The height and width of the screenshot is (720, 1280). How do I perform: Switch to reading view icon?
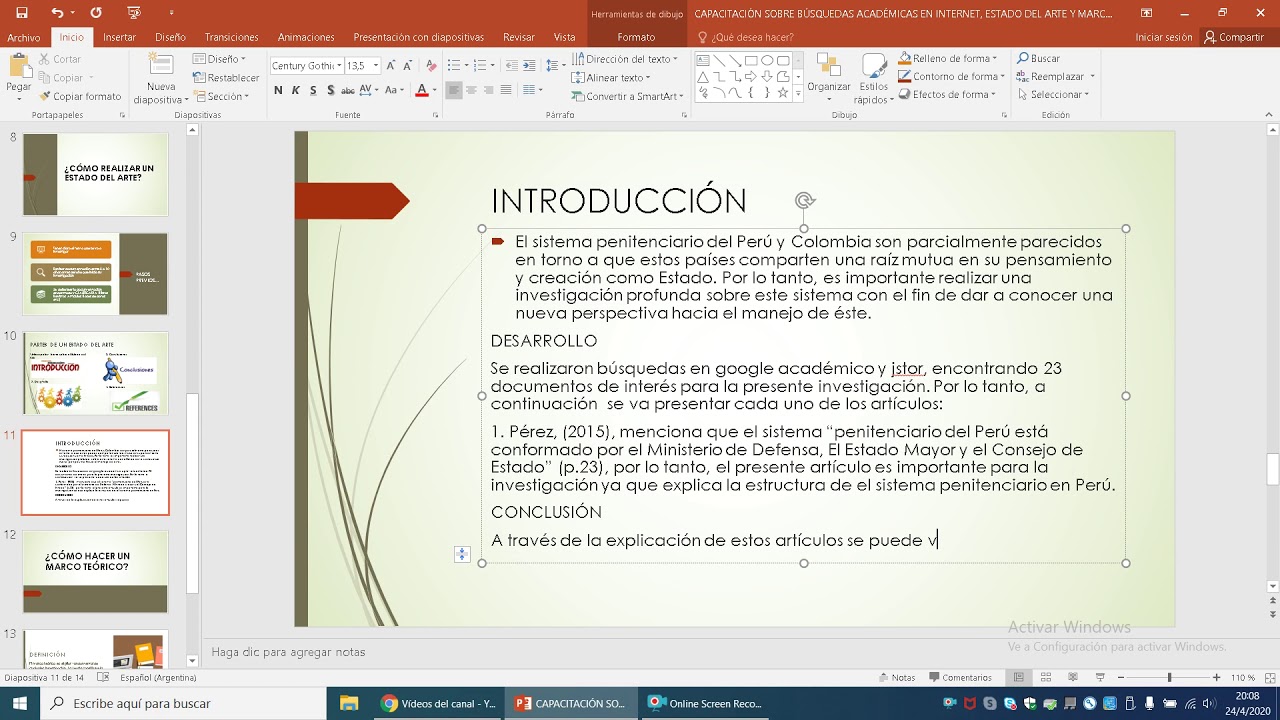click(1072, 677)
